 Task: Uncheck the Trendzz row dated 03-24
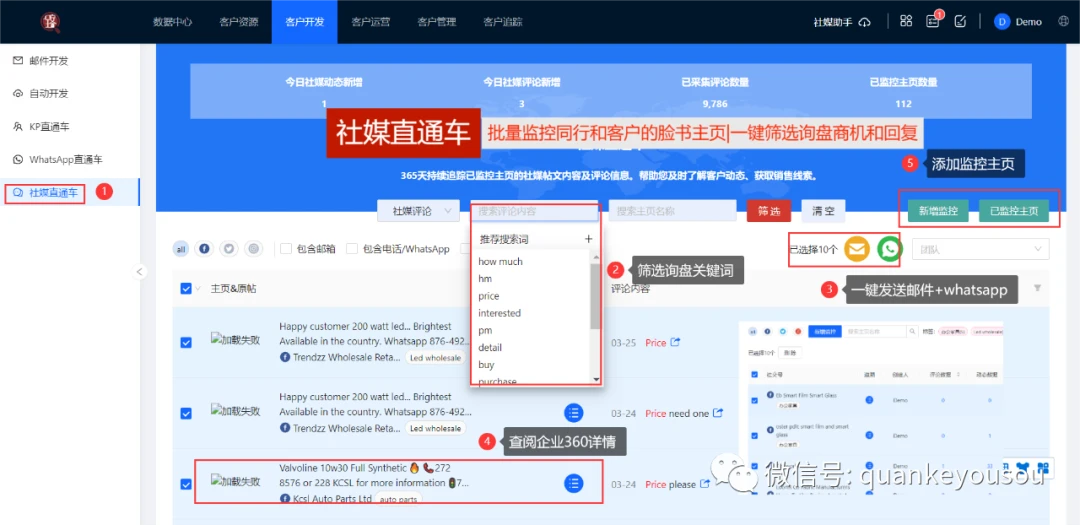186,413
